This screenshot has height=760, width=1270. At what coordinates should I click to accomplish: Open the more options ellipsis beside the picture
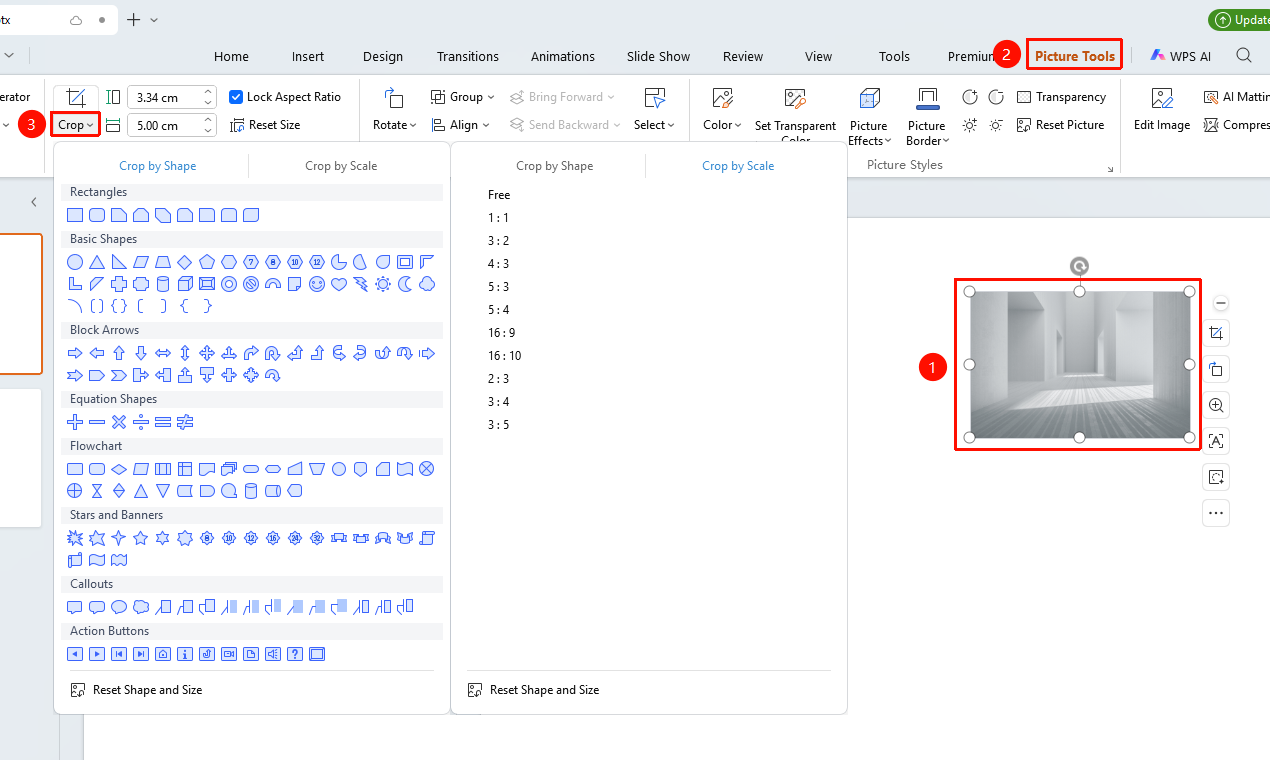tap(1216, 513)
